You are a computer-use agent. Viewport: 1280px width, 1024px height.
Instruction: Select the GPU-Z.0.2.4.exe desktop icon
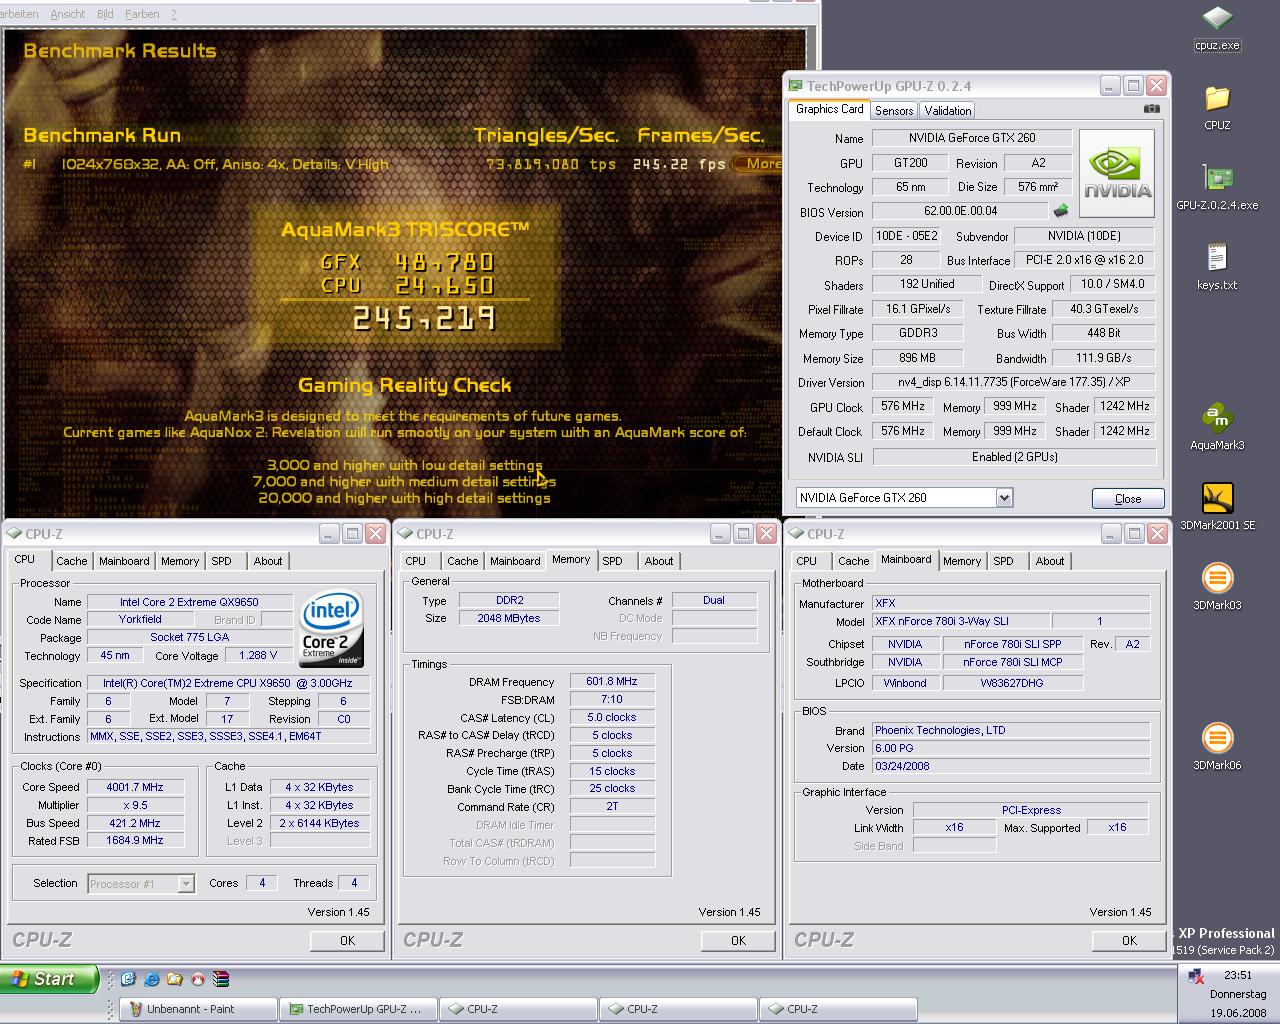[1217, 187]
